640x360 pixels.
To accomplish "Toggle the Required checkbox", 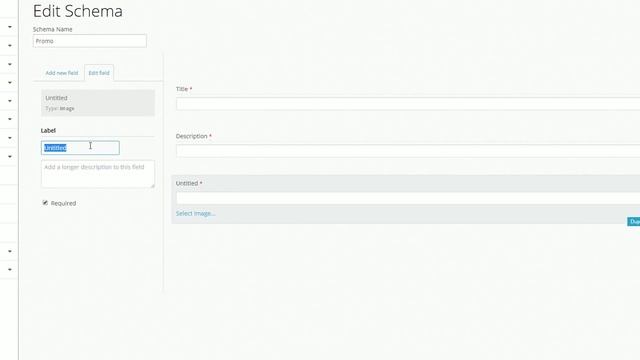I will (x=45, y=203).
